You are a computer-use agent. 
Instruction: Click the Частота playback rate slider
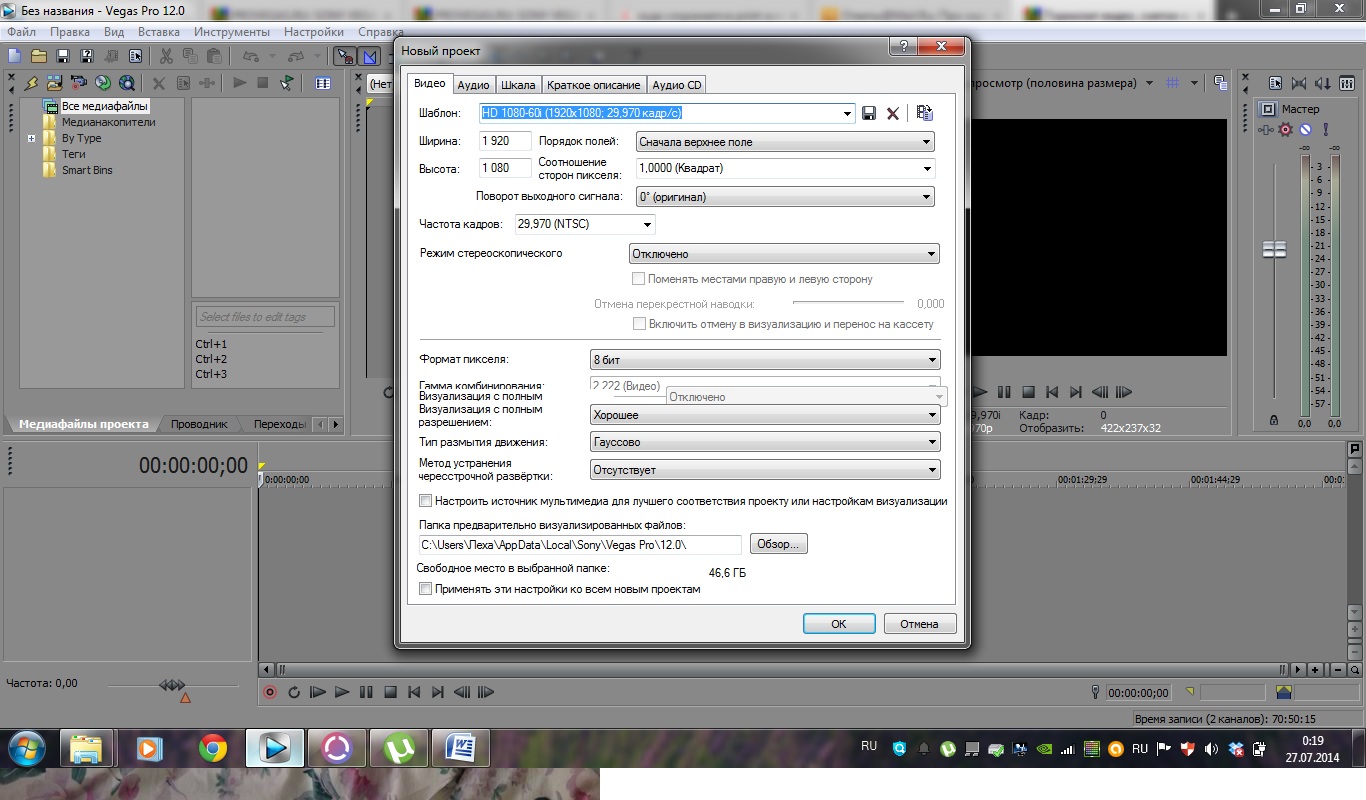[x=172, y=685]
